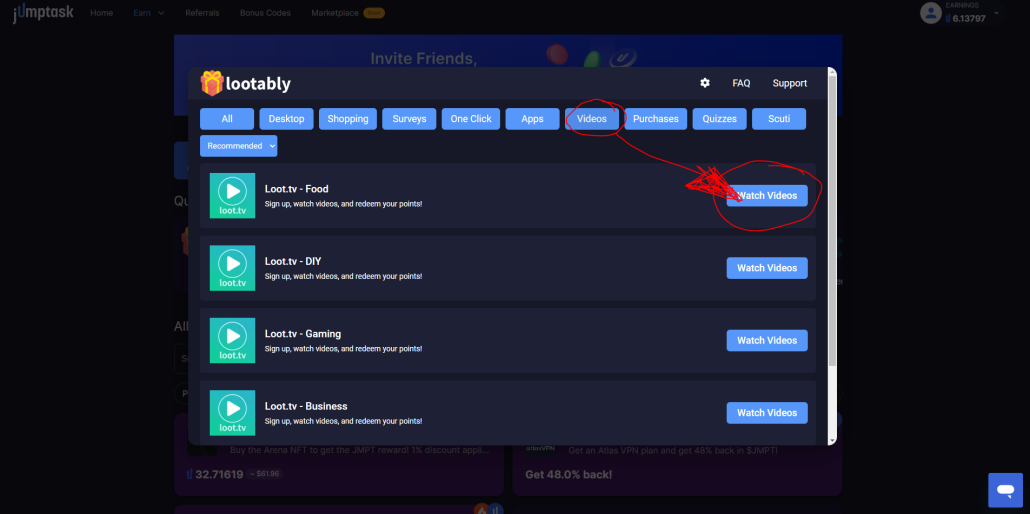Select the Quizzes category filter
The width and height of the screenshot is (1030, 514).
click(x=719, y=119)
